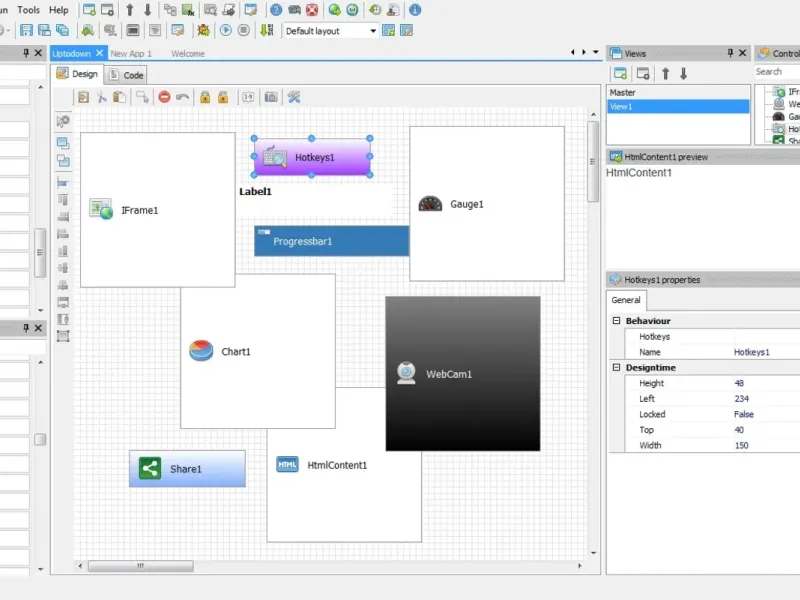Select the Master view in Views list
The height and width of the screenshot is (600, 800).
[622, 93]
